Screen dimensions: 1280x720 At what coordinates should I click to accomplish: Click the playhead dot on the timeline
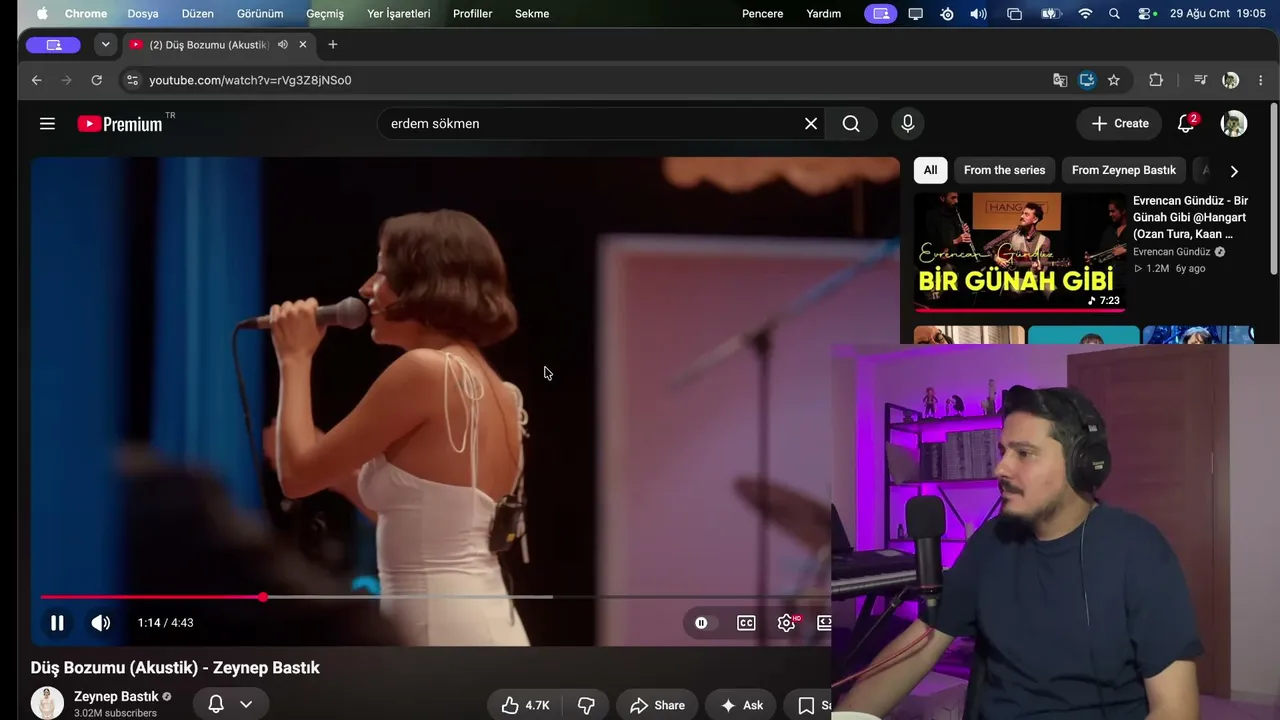262,597
